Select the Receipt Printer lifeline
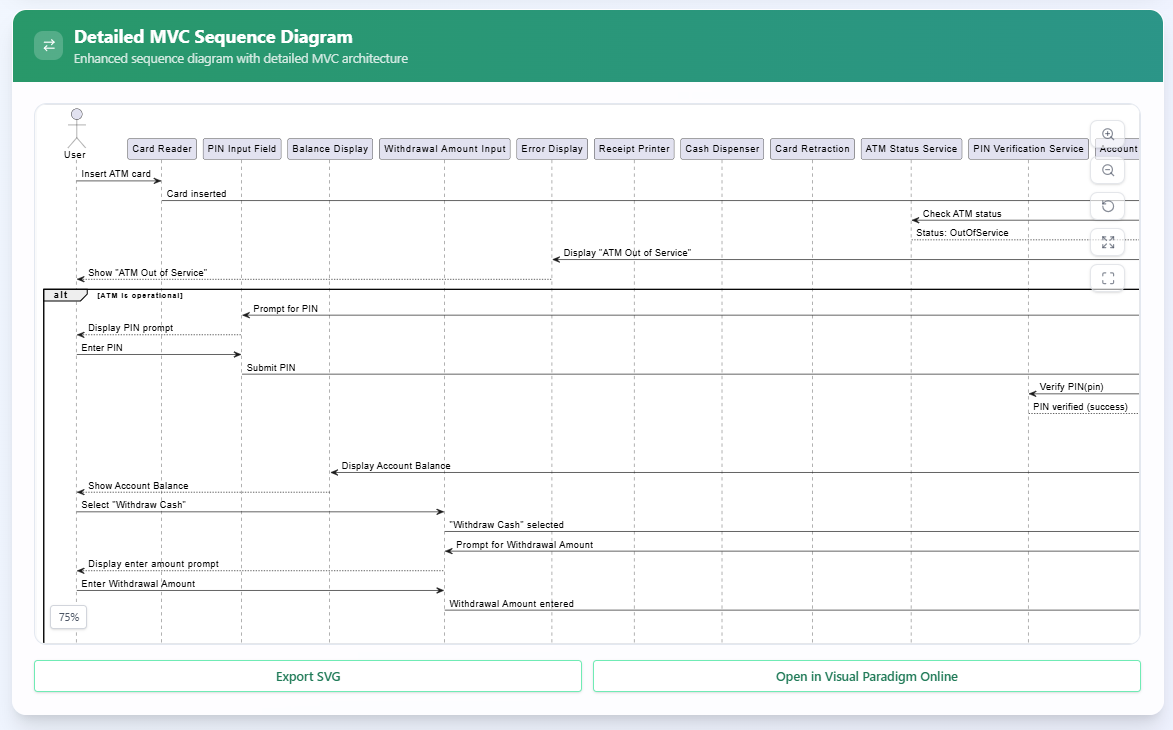Image resolution: width=1173 pixels, height=730 pixels. (x=633, y=148)
